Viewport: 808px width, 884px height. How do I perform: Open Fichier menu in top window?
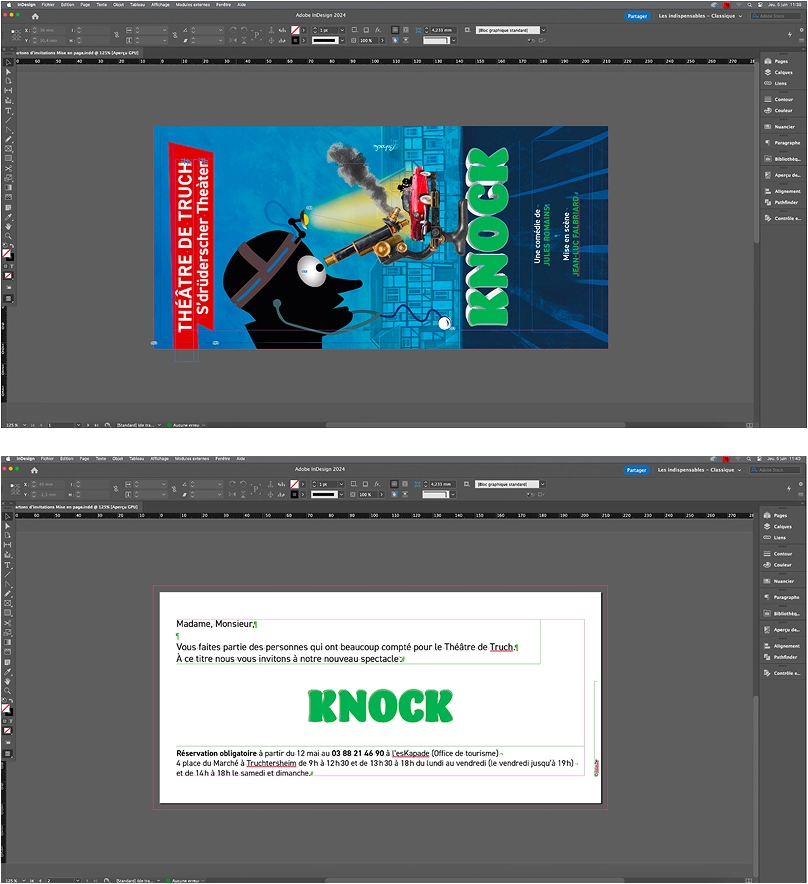pos(48,5)
